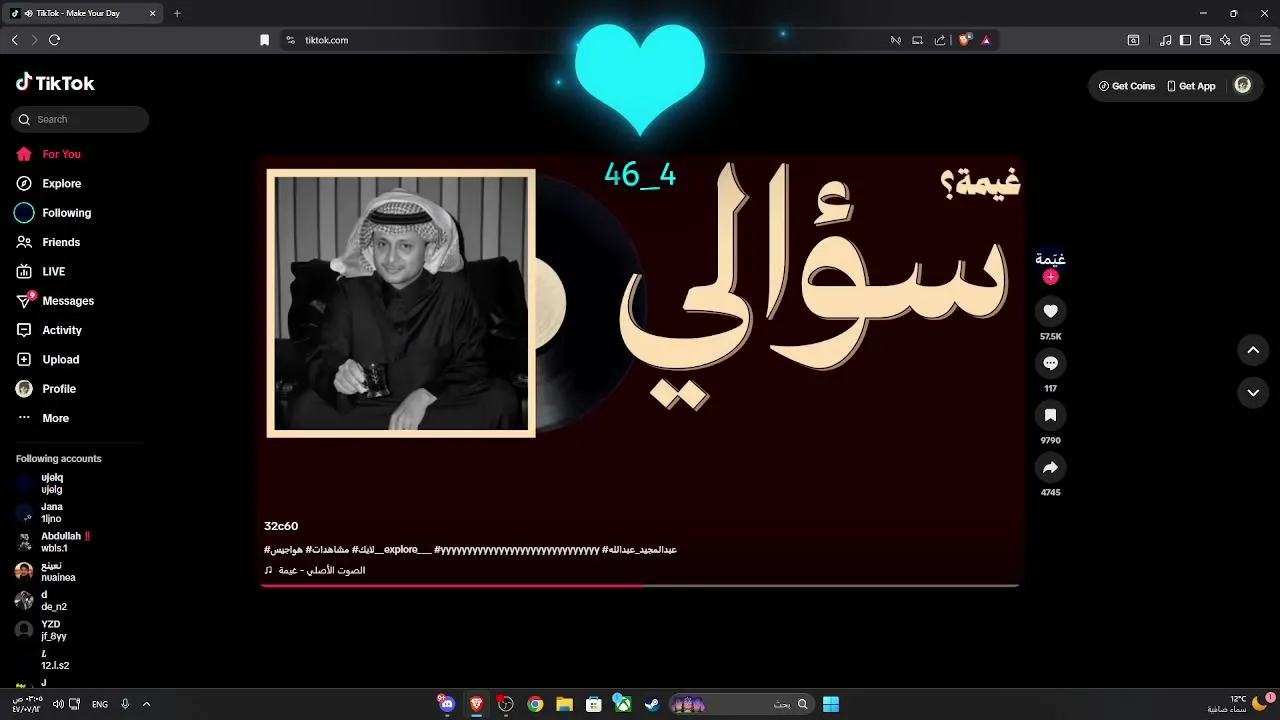Viewport: 1280px width, 720px height.
Task: Open the video comments
Action: pos(1050,363)
